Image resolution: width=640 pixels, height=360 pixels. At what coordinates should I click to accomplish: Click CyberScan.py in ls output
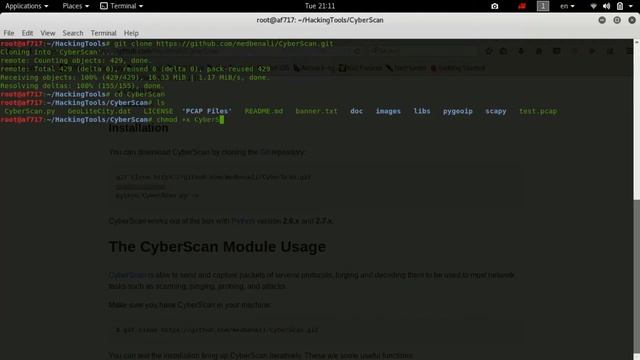point(30,111)
